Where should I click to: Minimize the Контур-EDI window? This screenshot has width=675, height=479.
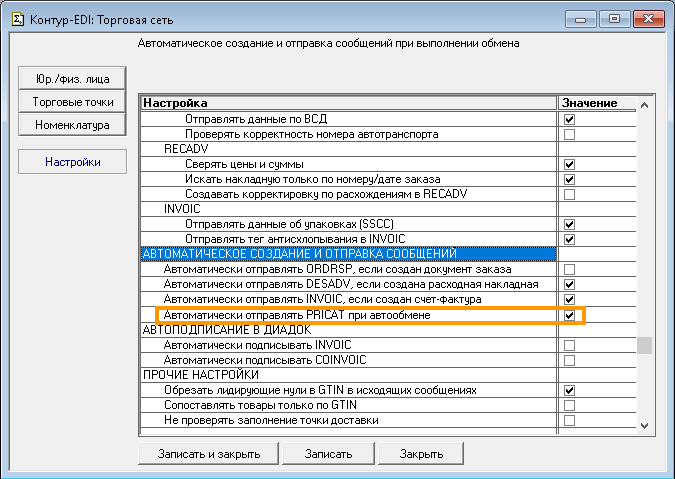click(x=580, y=19)
